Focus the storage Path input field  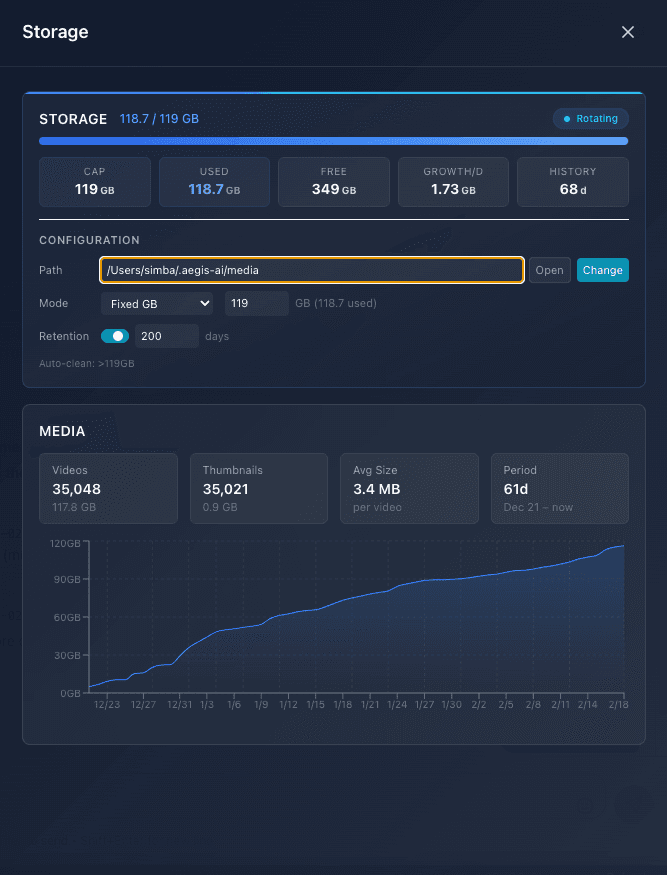tap(311, 270)
